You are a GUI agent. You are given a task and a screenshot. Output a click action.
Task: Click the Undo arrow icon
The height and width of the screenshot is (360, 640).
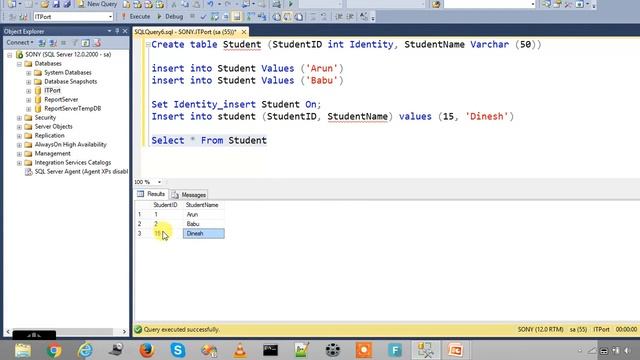[x=210, y=4]
